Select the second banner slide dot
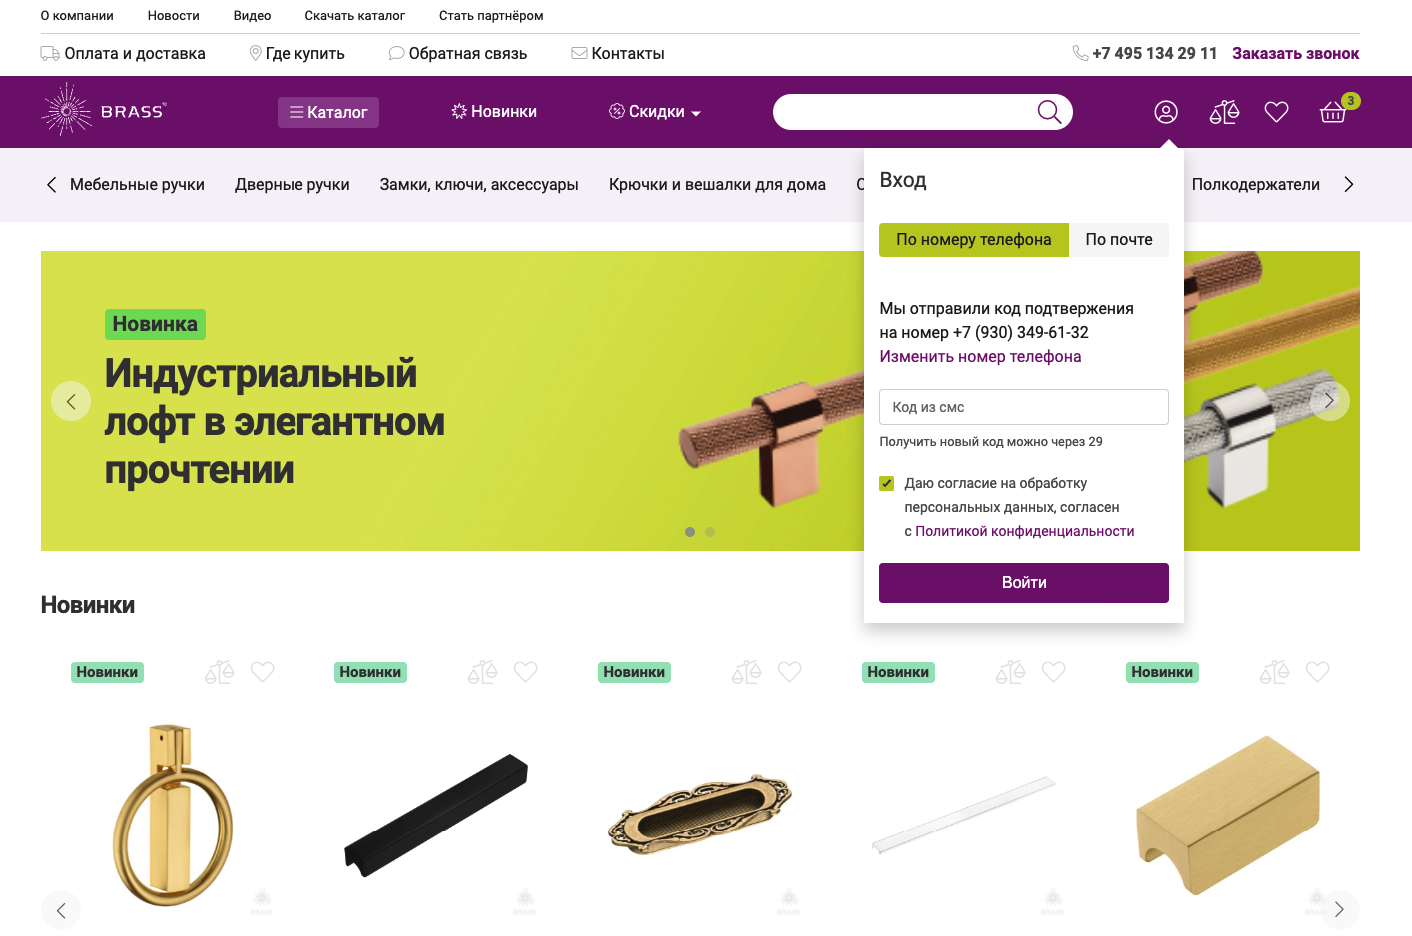 coord(710,532)
